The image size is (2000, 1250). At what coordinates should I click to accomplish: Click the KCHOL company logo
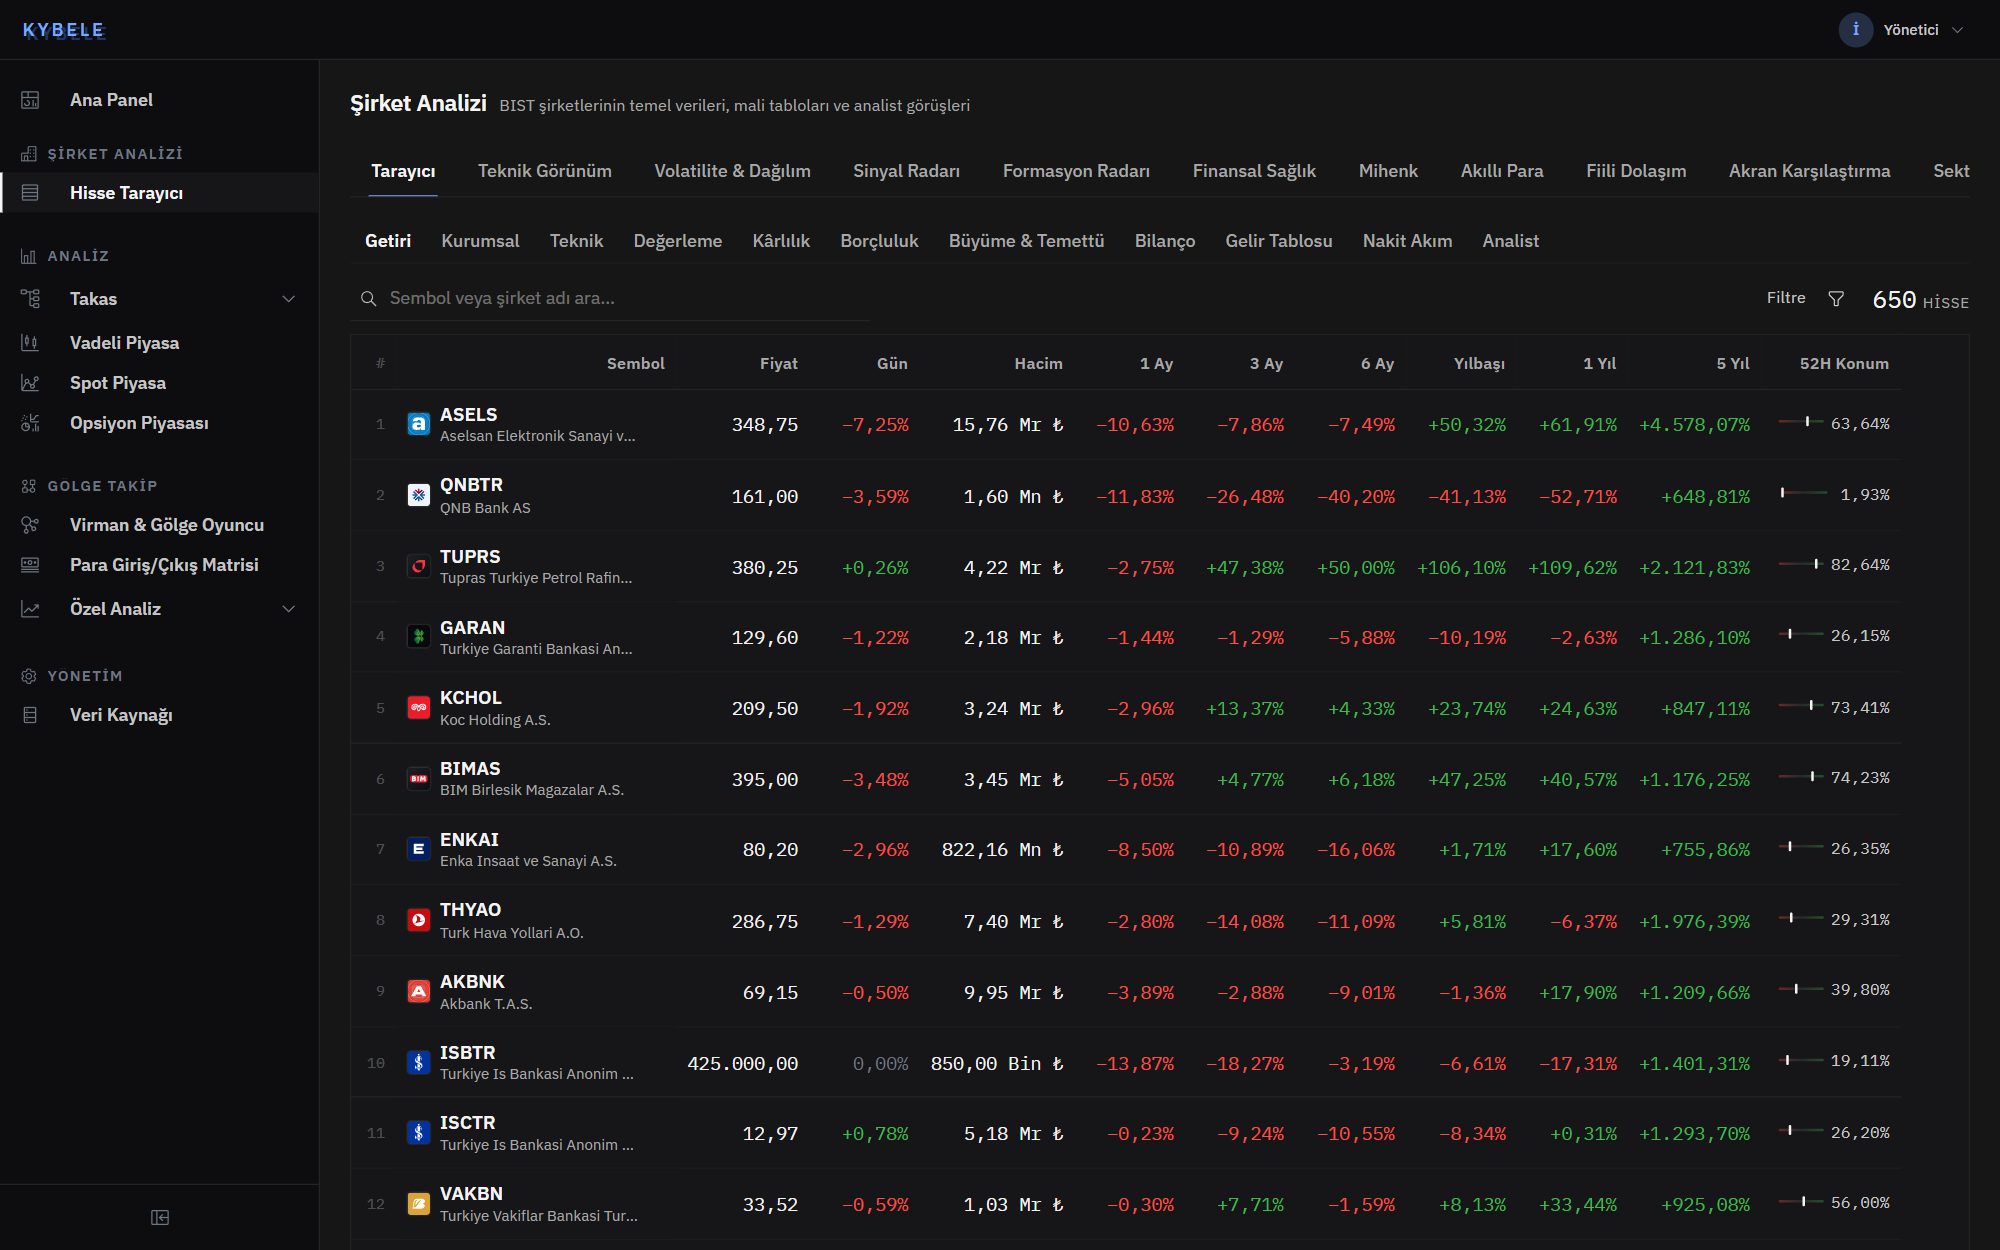tap(419, 708)
